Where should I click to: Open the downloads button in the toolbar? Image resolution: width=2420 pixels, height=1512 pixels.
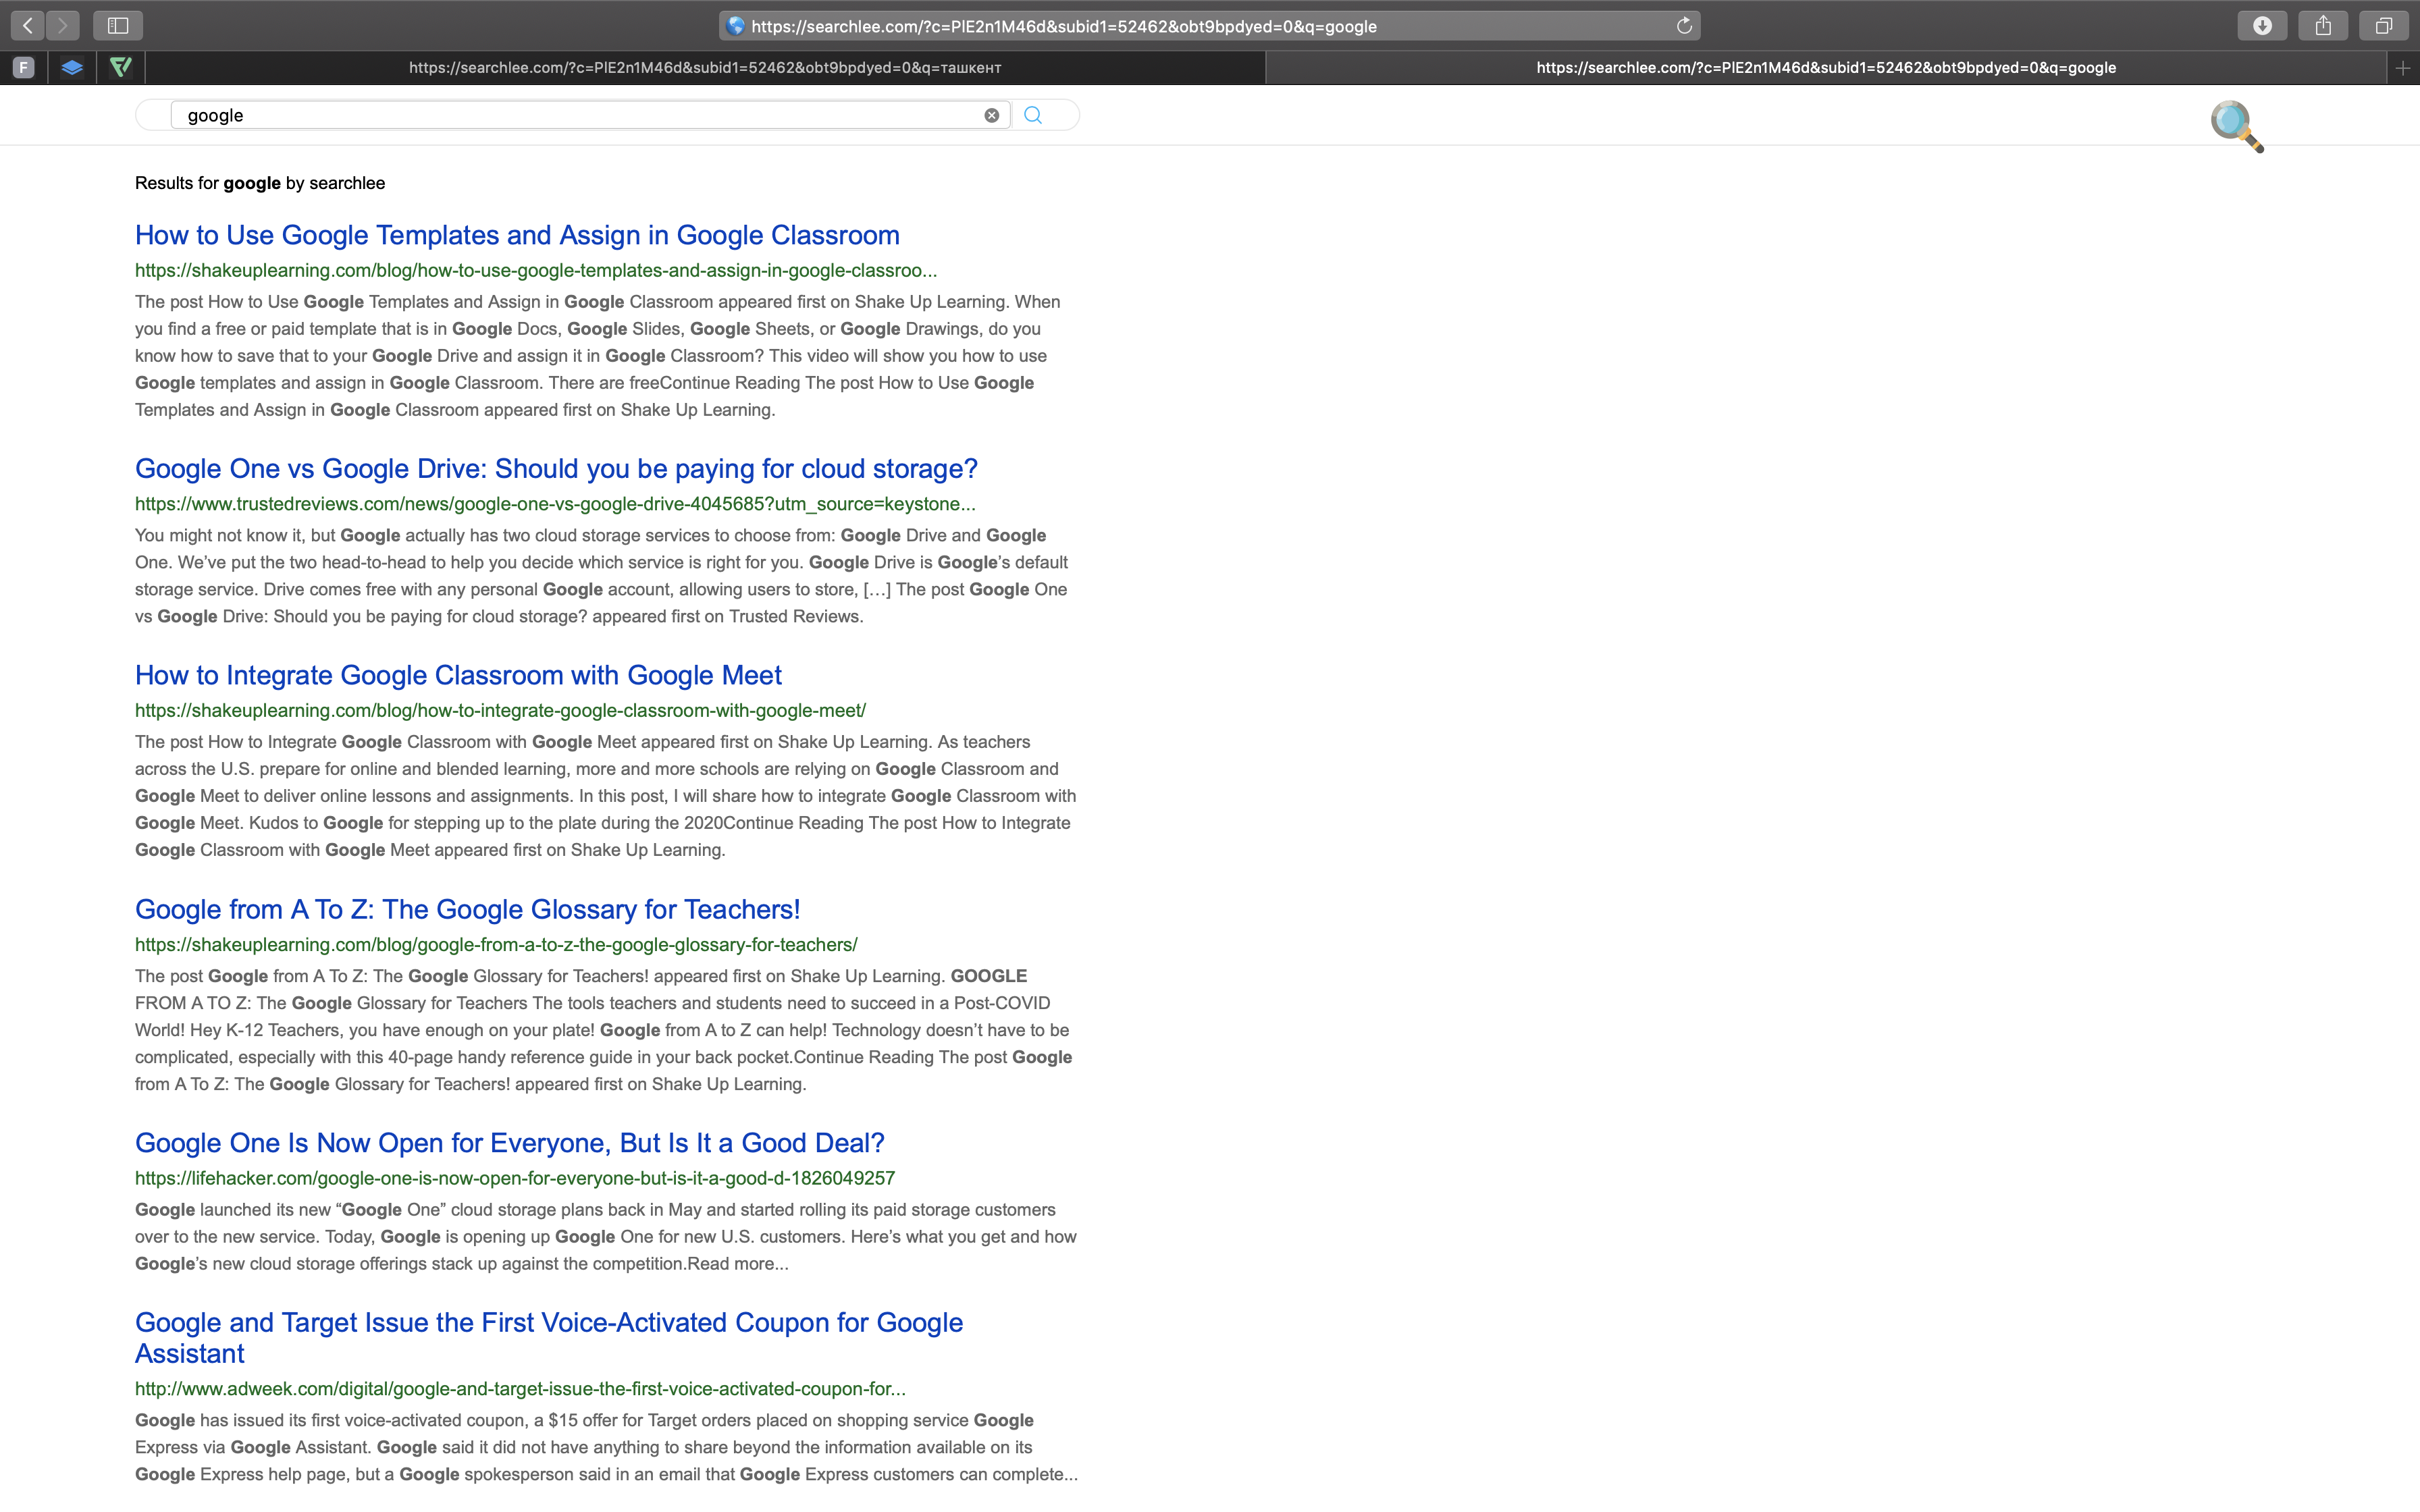(x=2262, y=25)
